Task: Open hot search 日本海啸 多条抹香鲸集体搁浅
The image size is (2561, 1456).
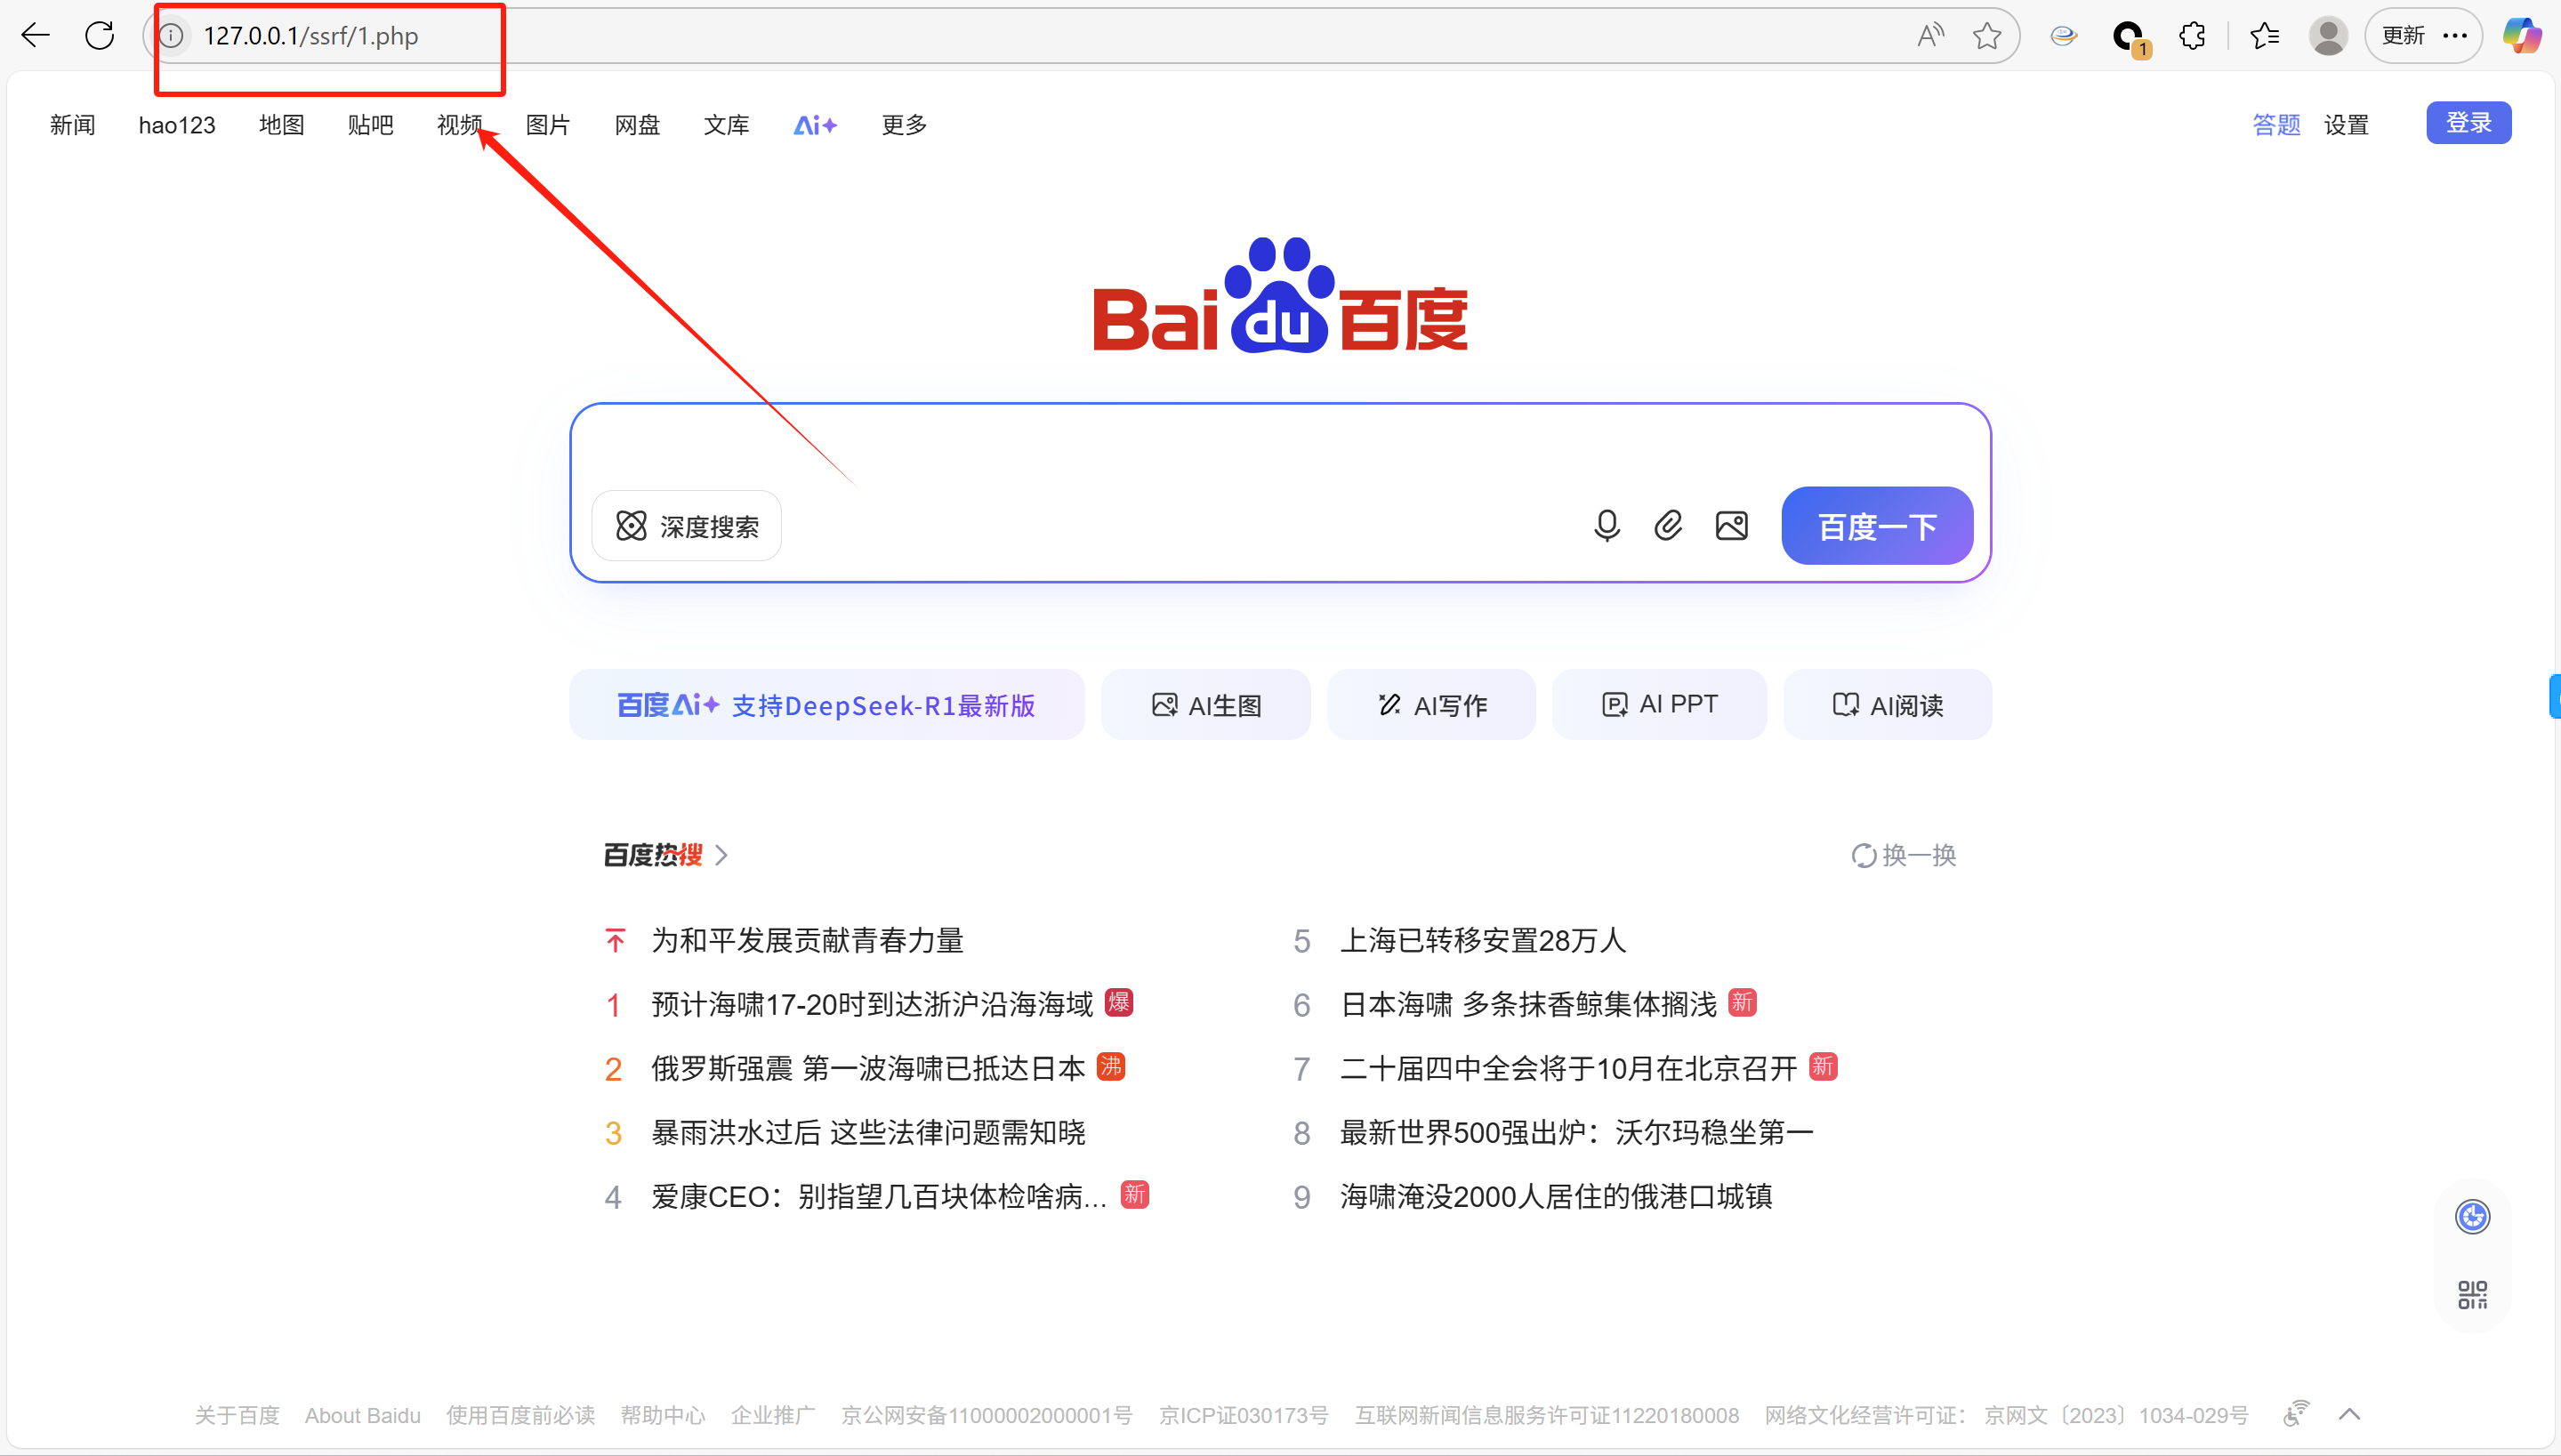Action: pos(1529,1005)
